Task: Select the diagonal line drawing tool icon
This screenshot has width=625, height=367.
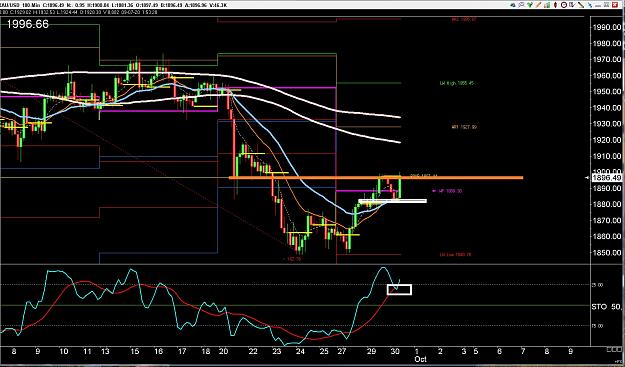Action: 581,5
